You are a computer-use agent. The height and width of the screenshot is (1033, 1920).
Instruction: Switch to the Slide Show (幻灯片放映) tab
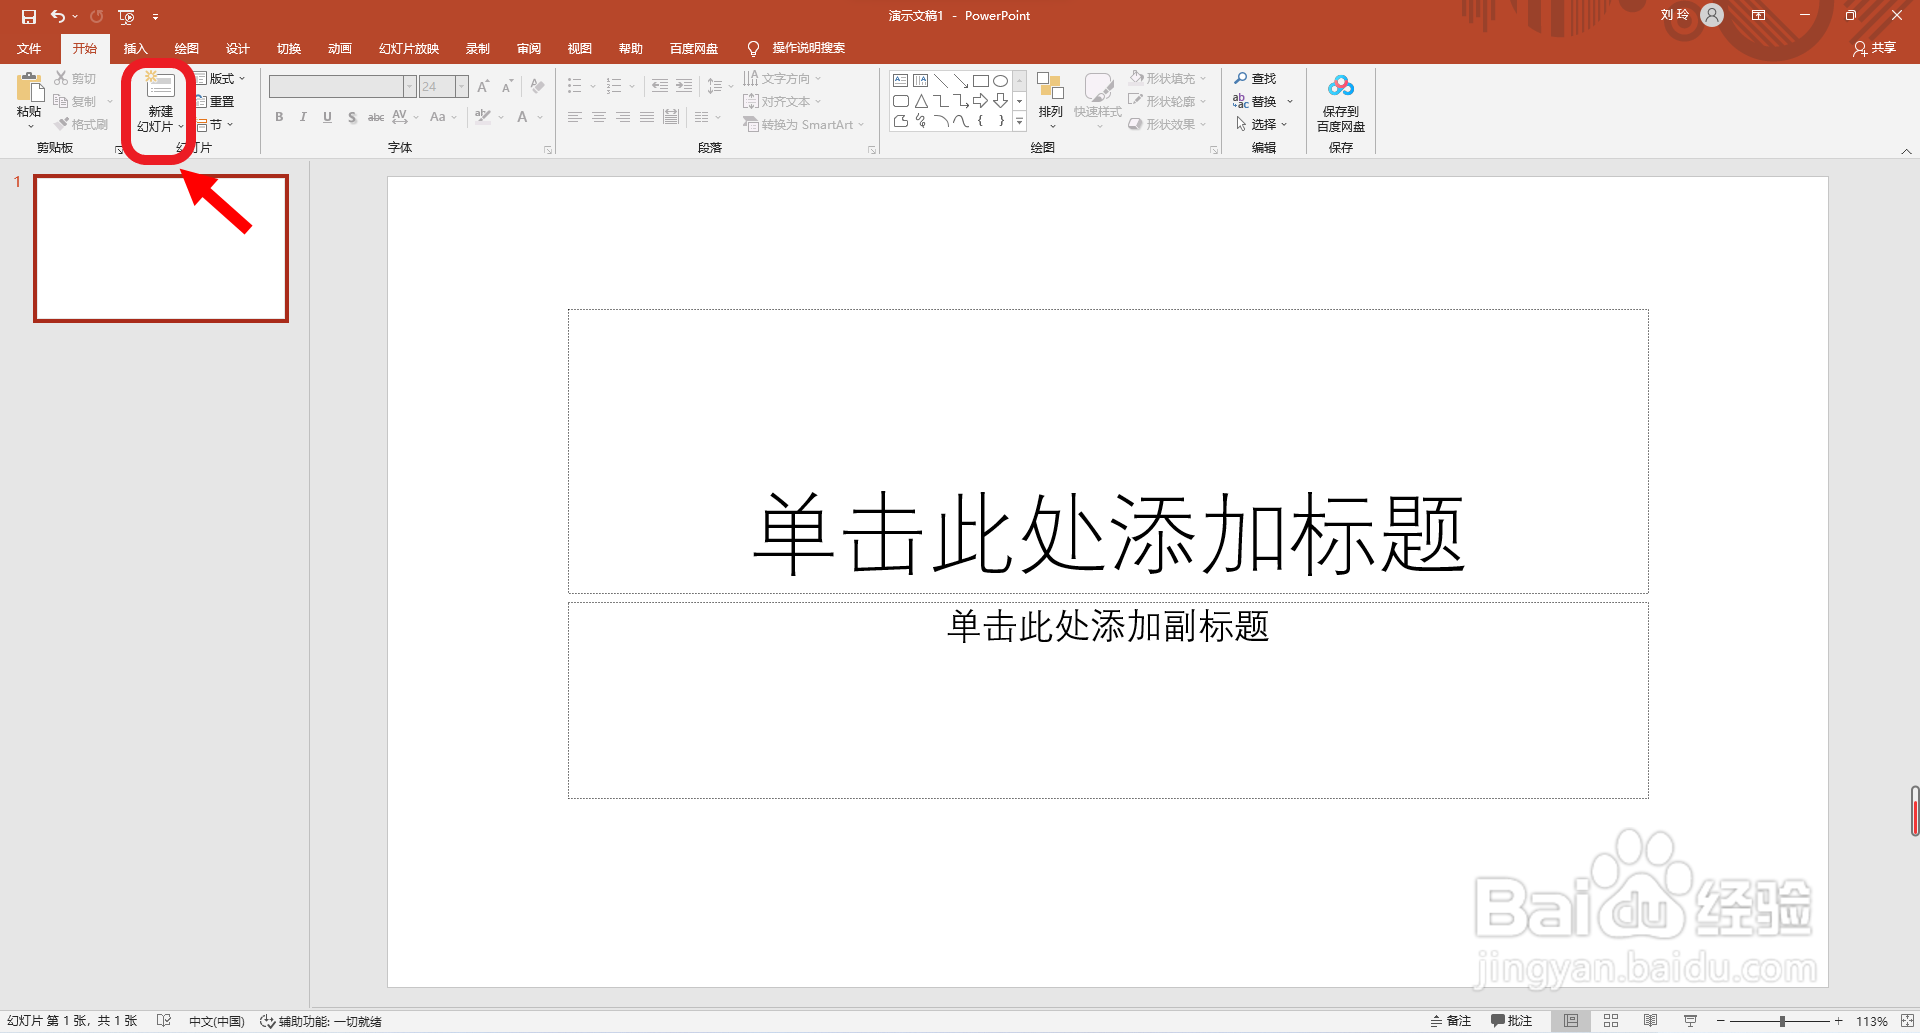coord(409,48)
